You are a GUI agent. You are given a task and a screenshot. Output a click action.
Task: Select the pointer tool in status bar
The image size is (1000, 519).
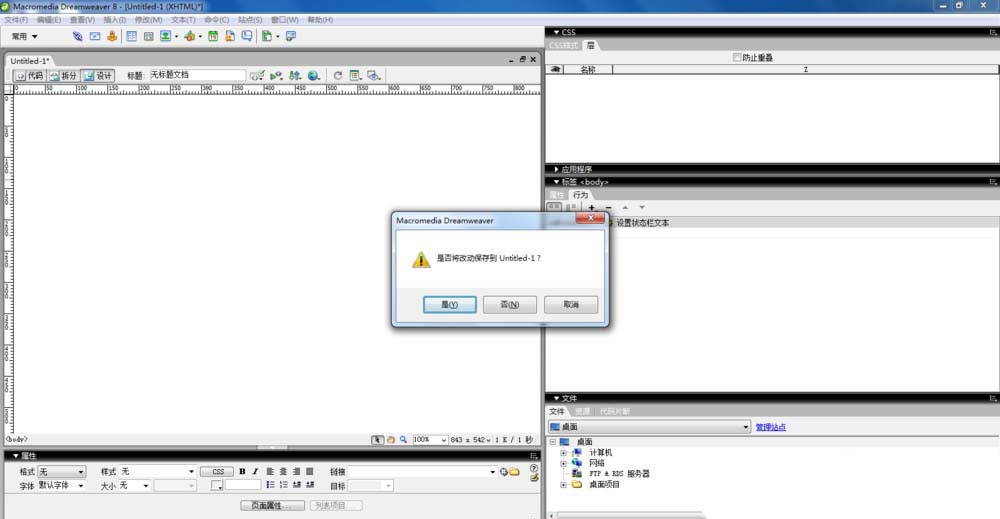pos(378,440)
